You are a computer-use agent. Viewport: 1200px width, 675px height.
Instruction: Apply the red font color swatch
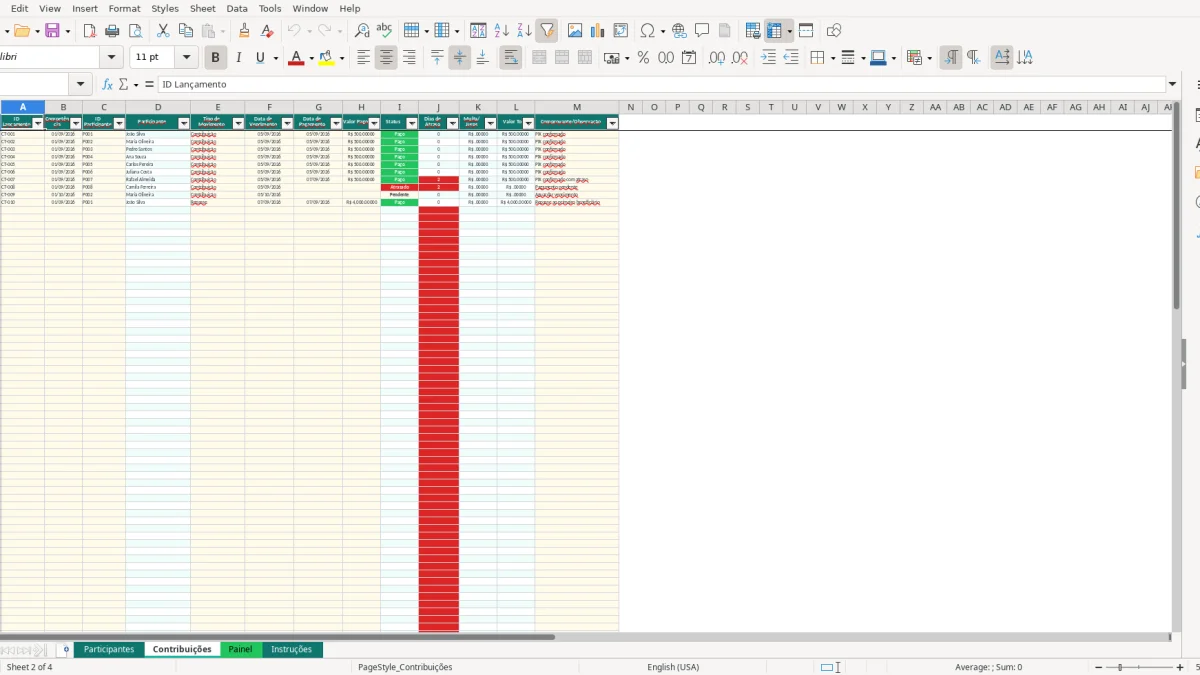[x=296, y=58]
